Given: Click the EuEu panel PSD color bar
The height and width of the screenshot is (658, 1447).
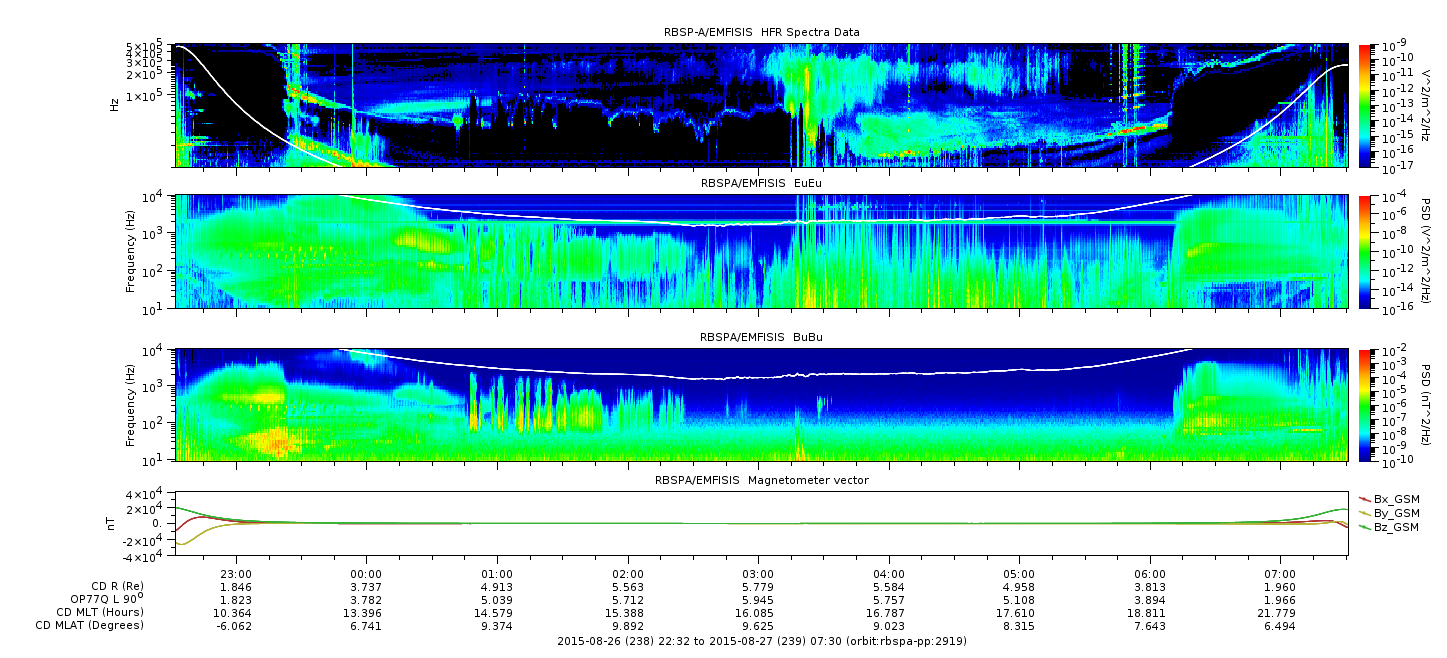Looking at the screenshot, I should click(x=1364, y=252).
